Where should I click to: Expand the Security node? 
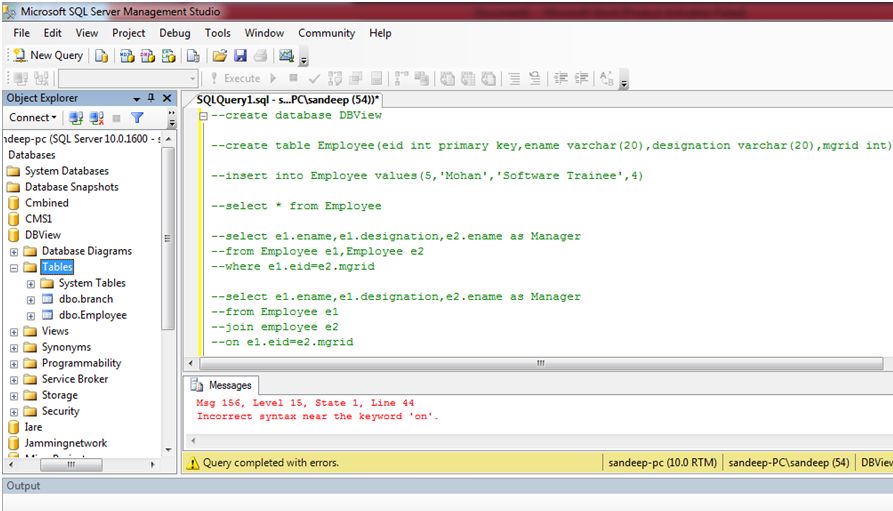(x=14, y=411)
